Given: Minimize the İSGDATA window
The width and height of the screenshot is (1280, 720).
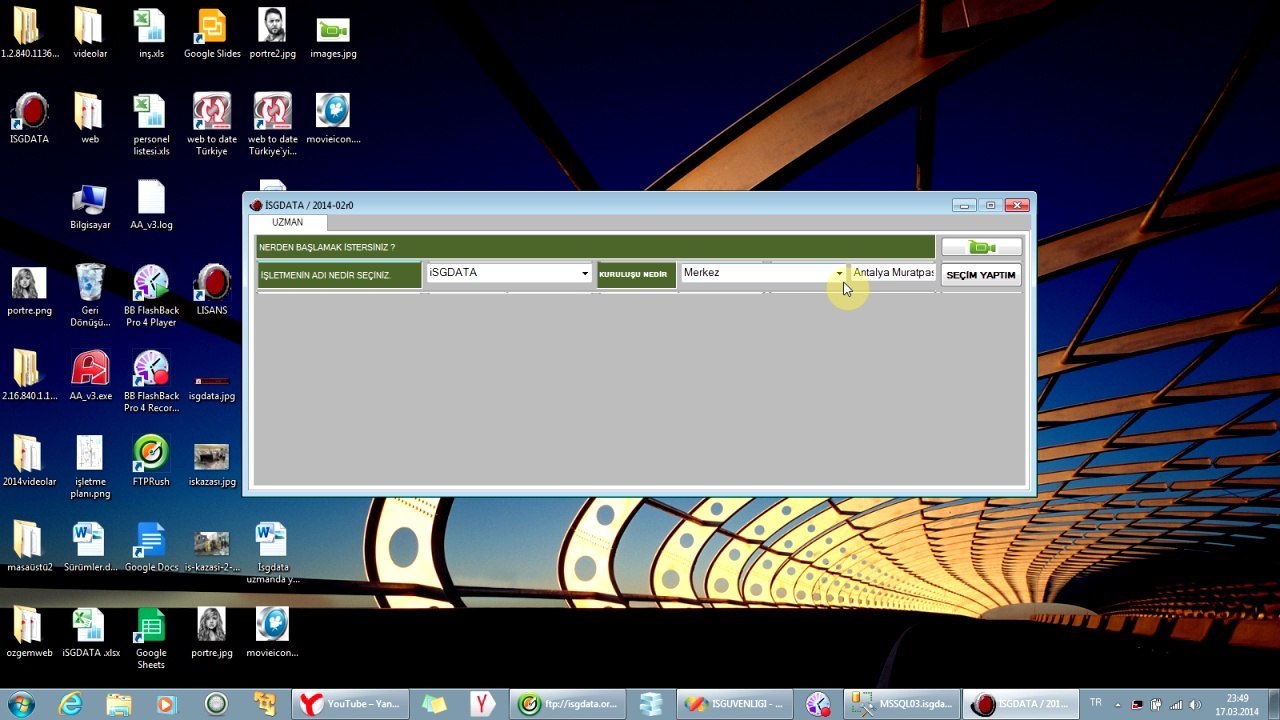Looking at the screenshot, I should click(964, 205).
